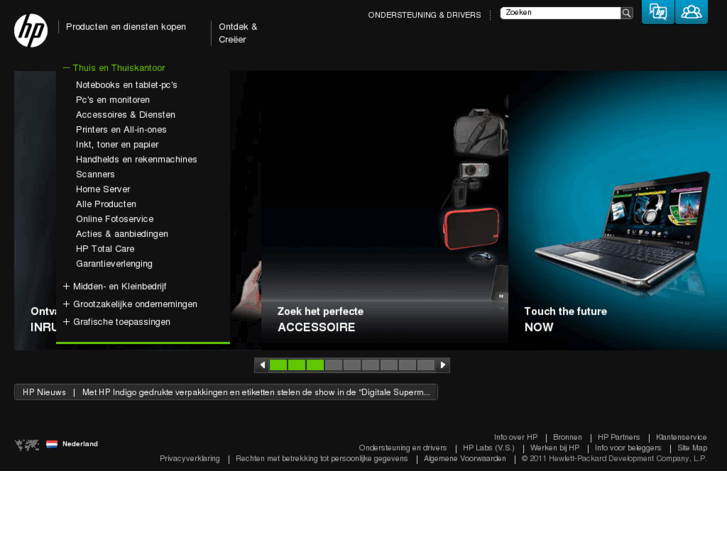
Task: Select third green carousel segment
Action: pyautogui.click(x=315, y=365)
